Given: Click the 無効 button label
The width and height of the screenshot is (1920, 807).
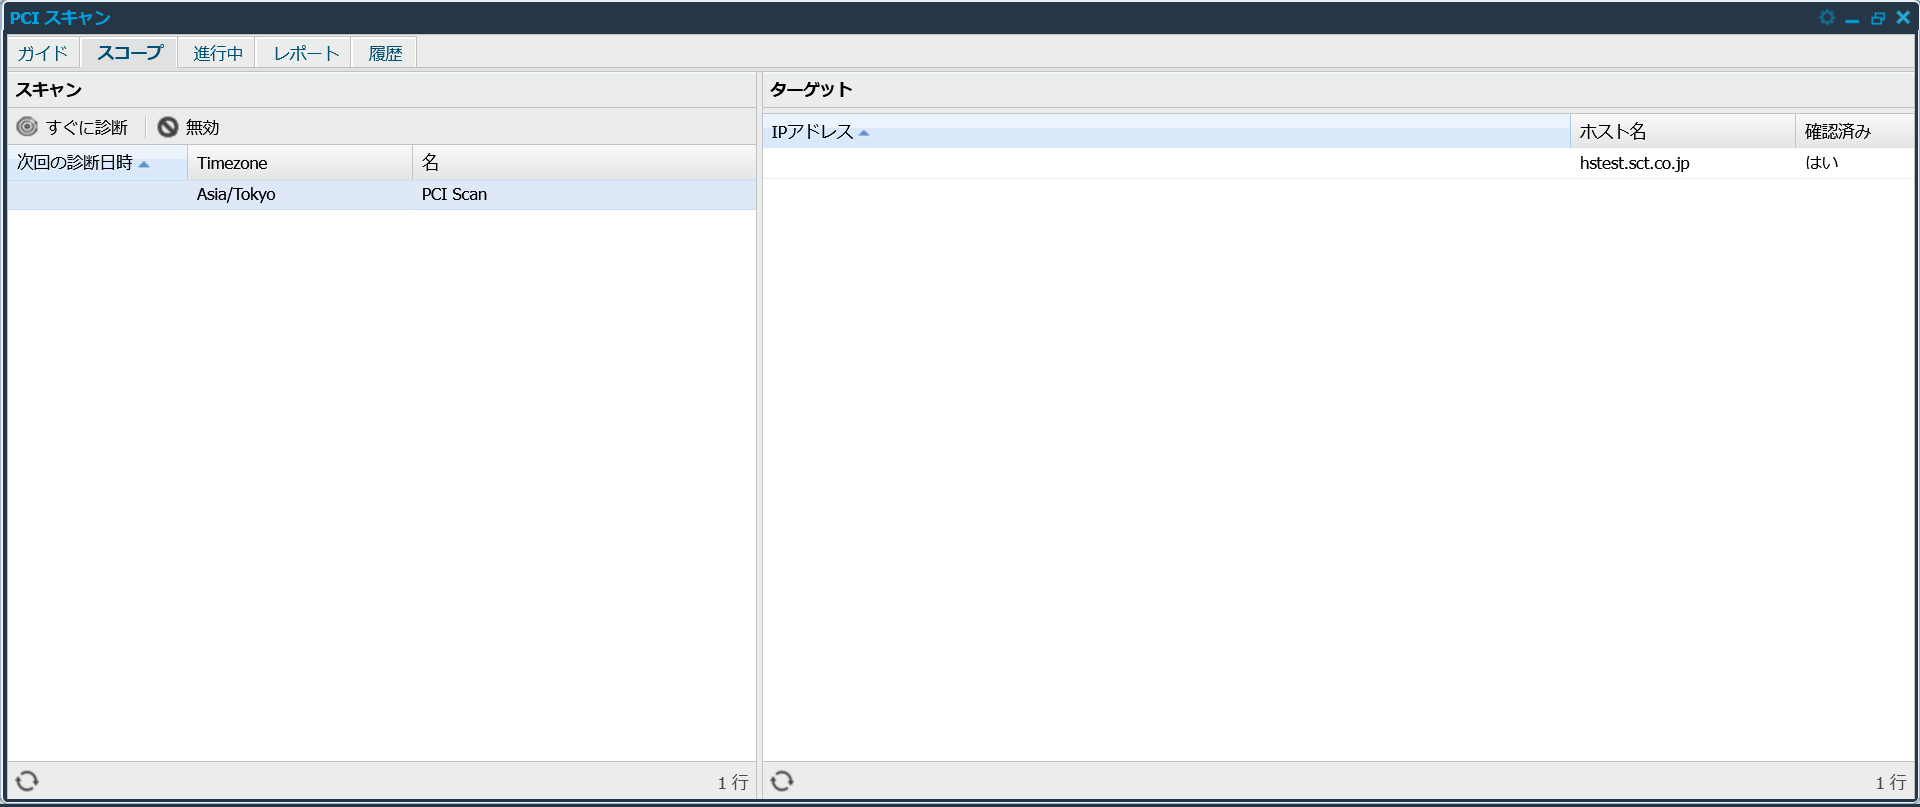Looking at the screenshot, I should pyautogui.click(x=202, y=127).
